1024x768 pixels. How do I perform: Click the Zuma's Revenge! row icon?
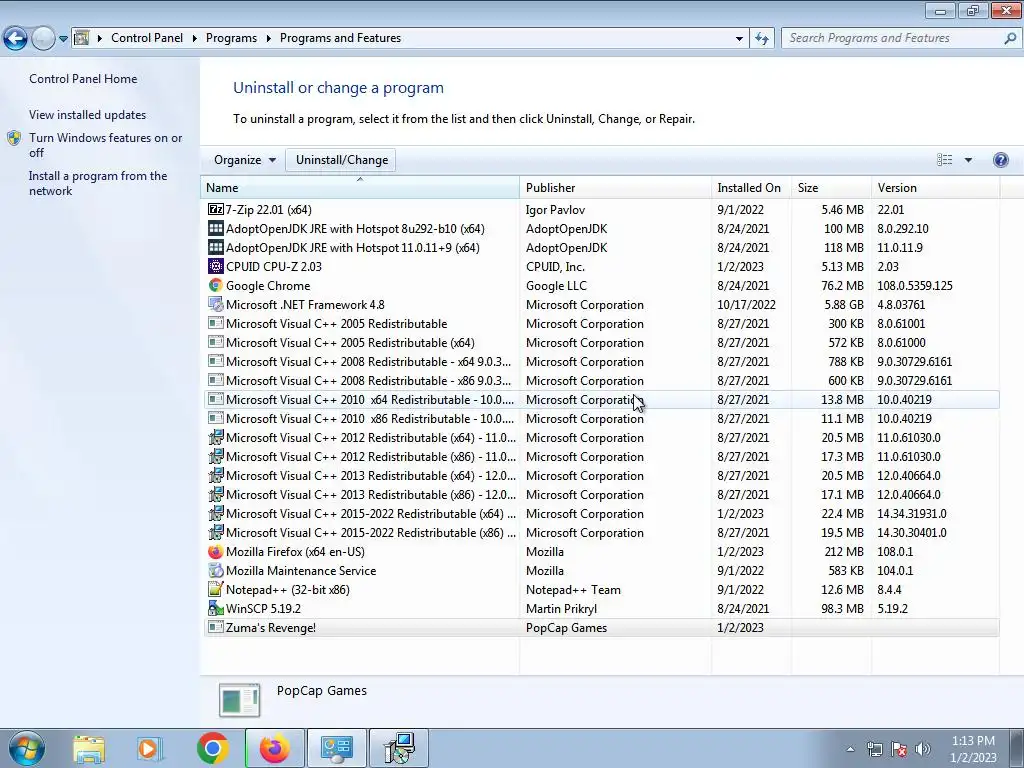(x=216, y=628)
